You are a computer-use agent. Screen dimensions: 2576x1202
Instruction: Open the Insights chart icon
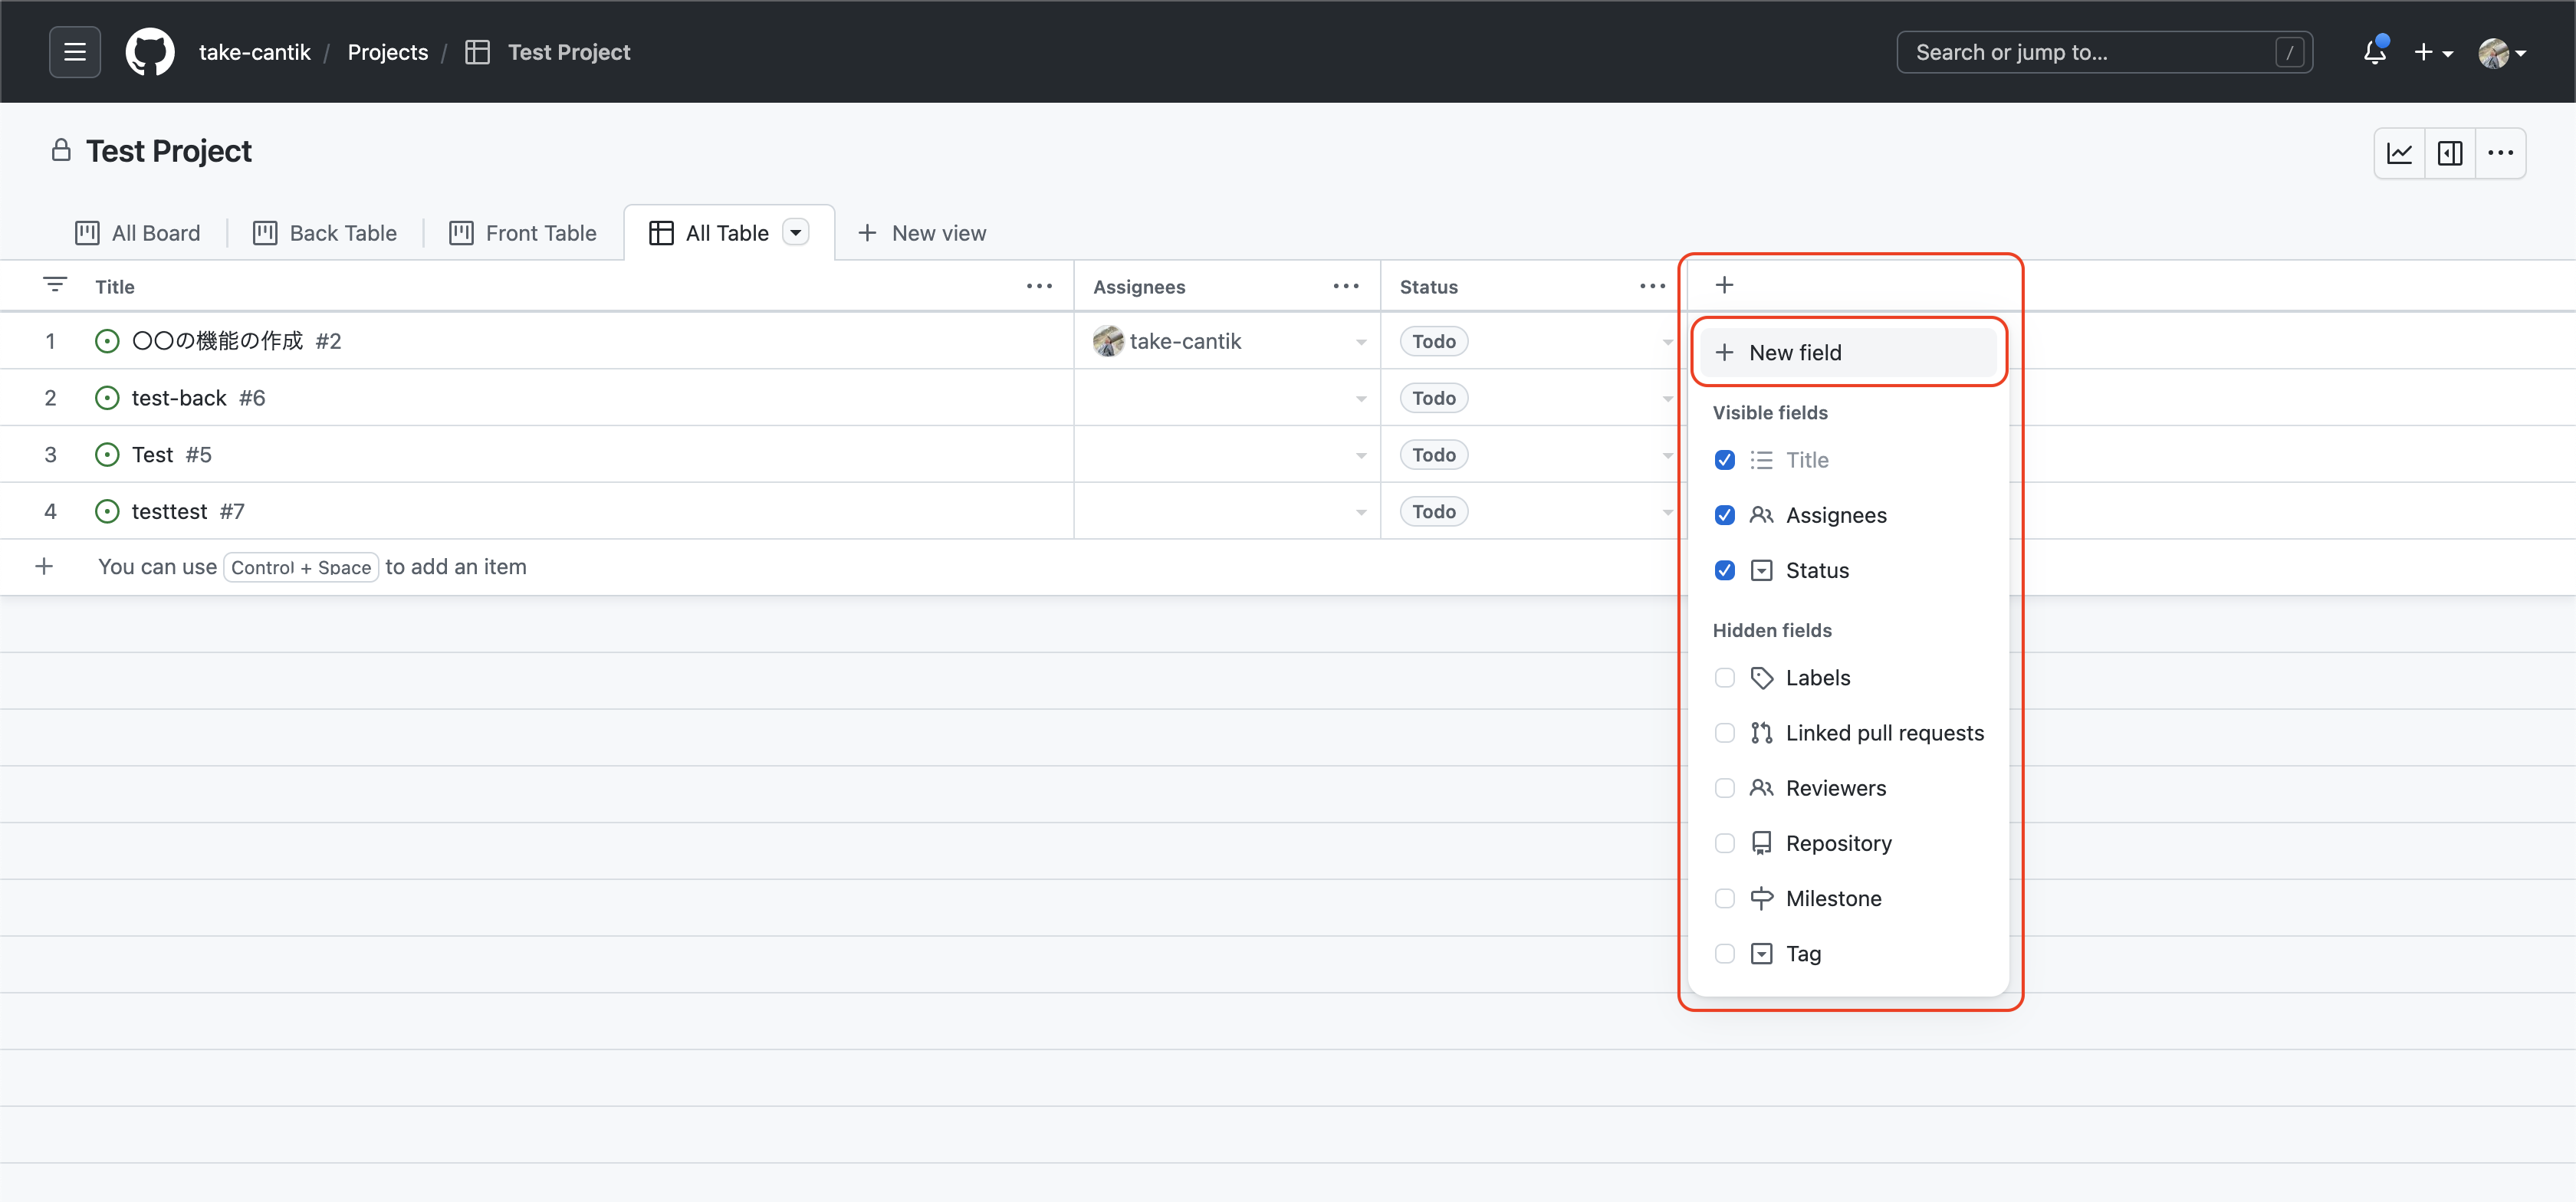pyautogui.click(x=2399, y=153)
